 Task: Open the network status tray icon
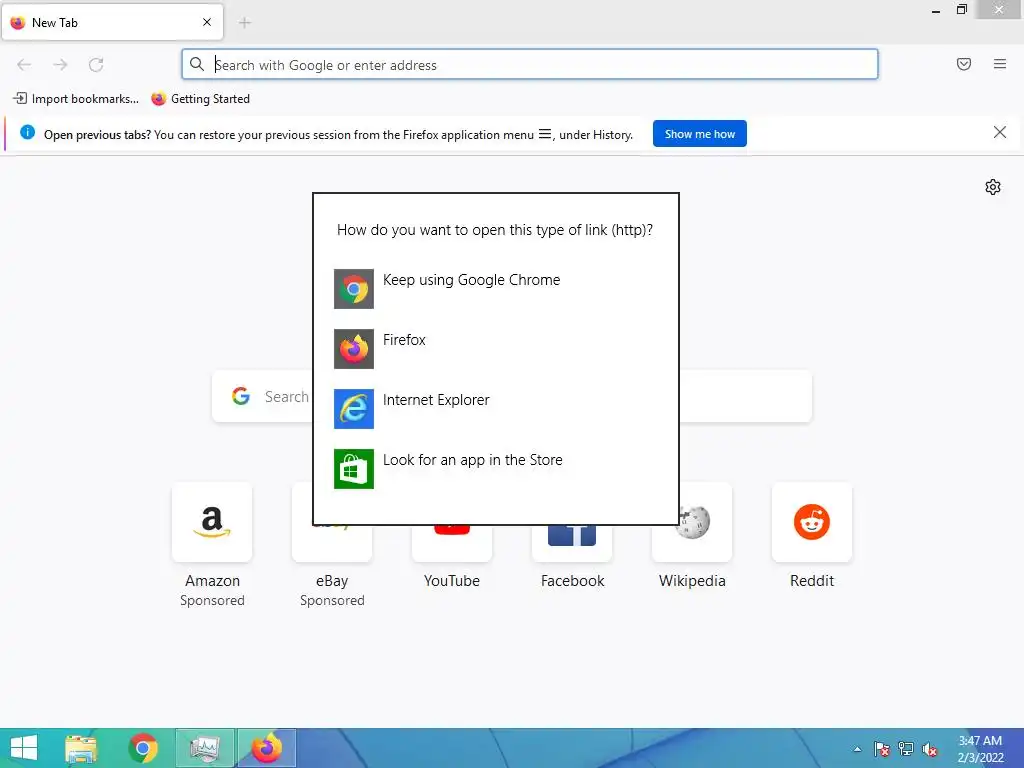[x=906, y=749]
